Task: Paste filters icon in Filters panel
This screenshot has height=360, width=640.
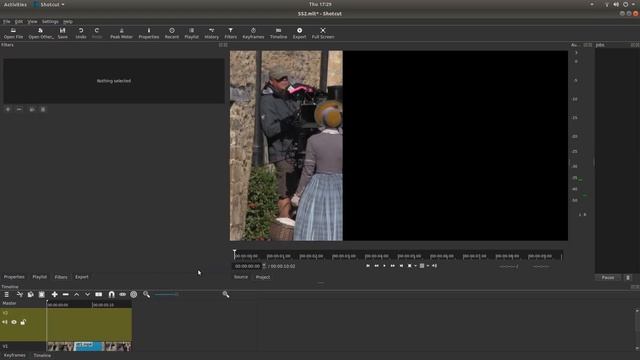Action: pyautogui.click(x=43, y=109)
